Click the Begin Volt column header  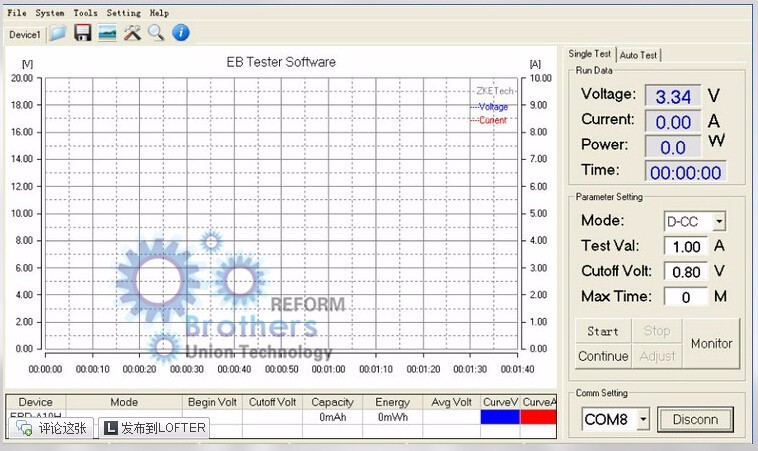(212, 402)
